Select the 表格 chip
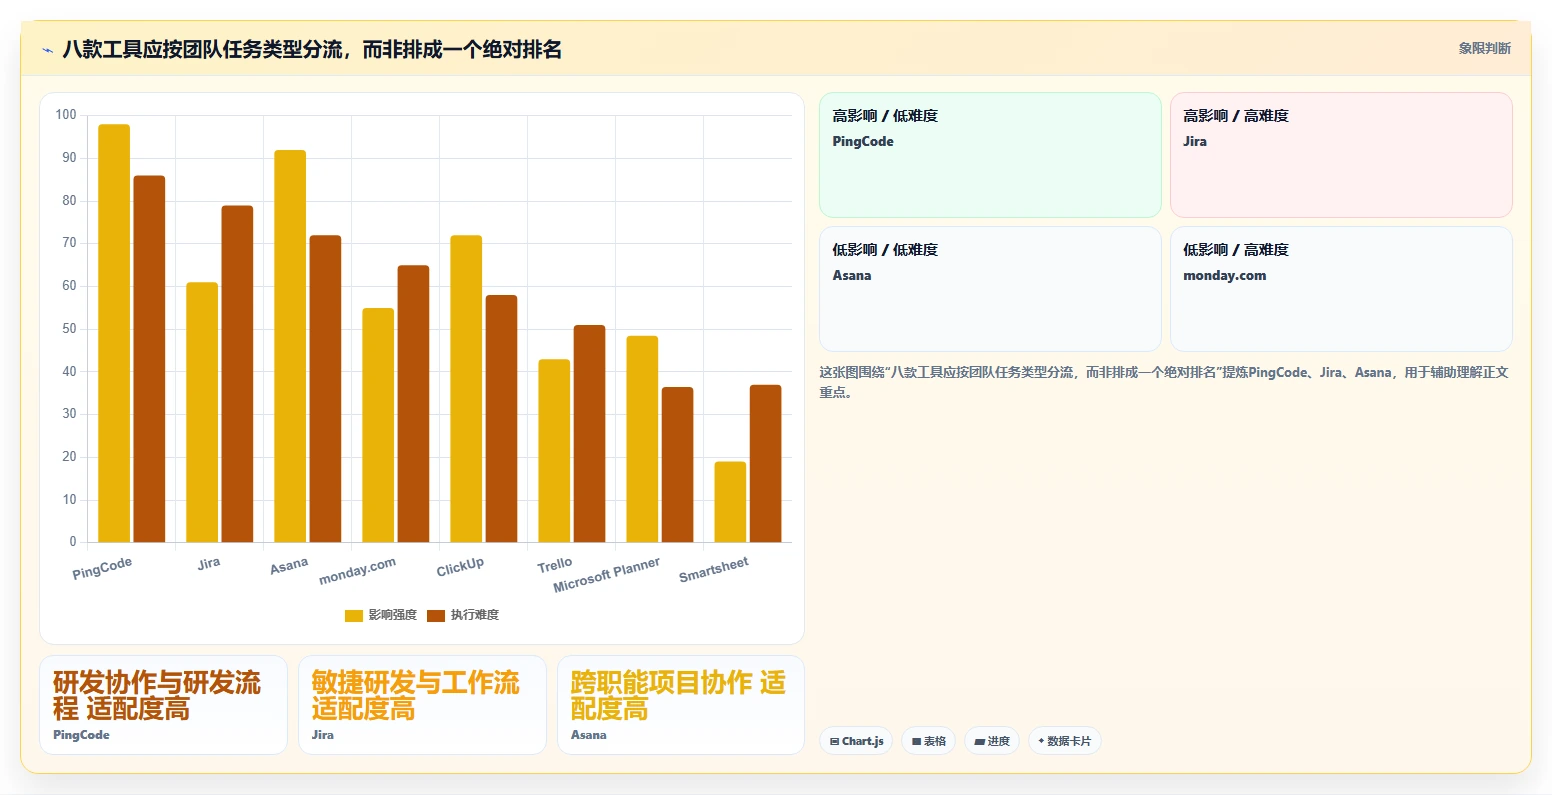Image resolution: width=1552 pixels, height=795 pixels. [x=928, y=741]
